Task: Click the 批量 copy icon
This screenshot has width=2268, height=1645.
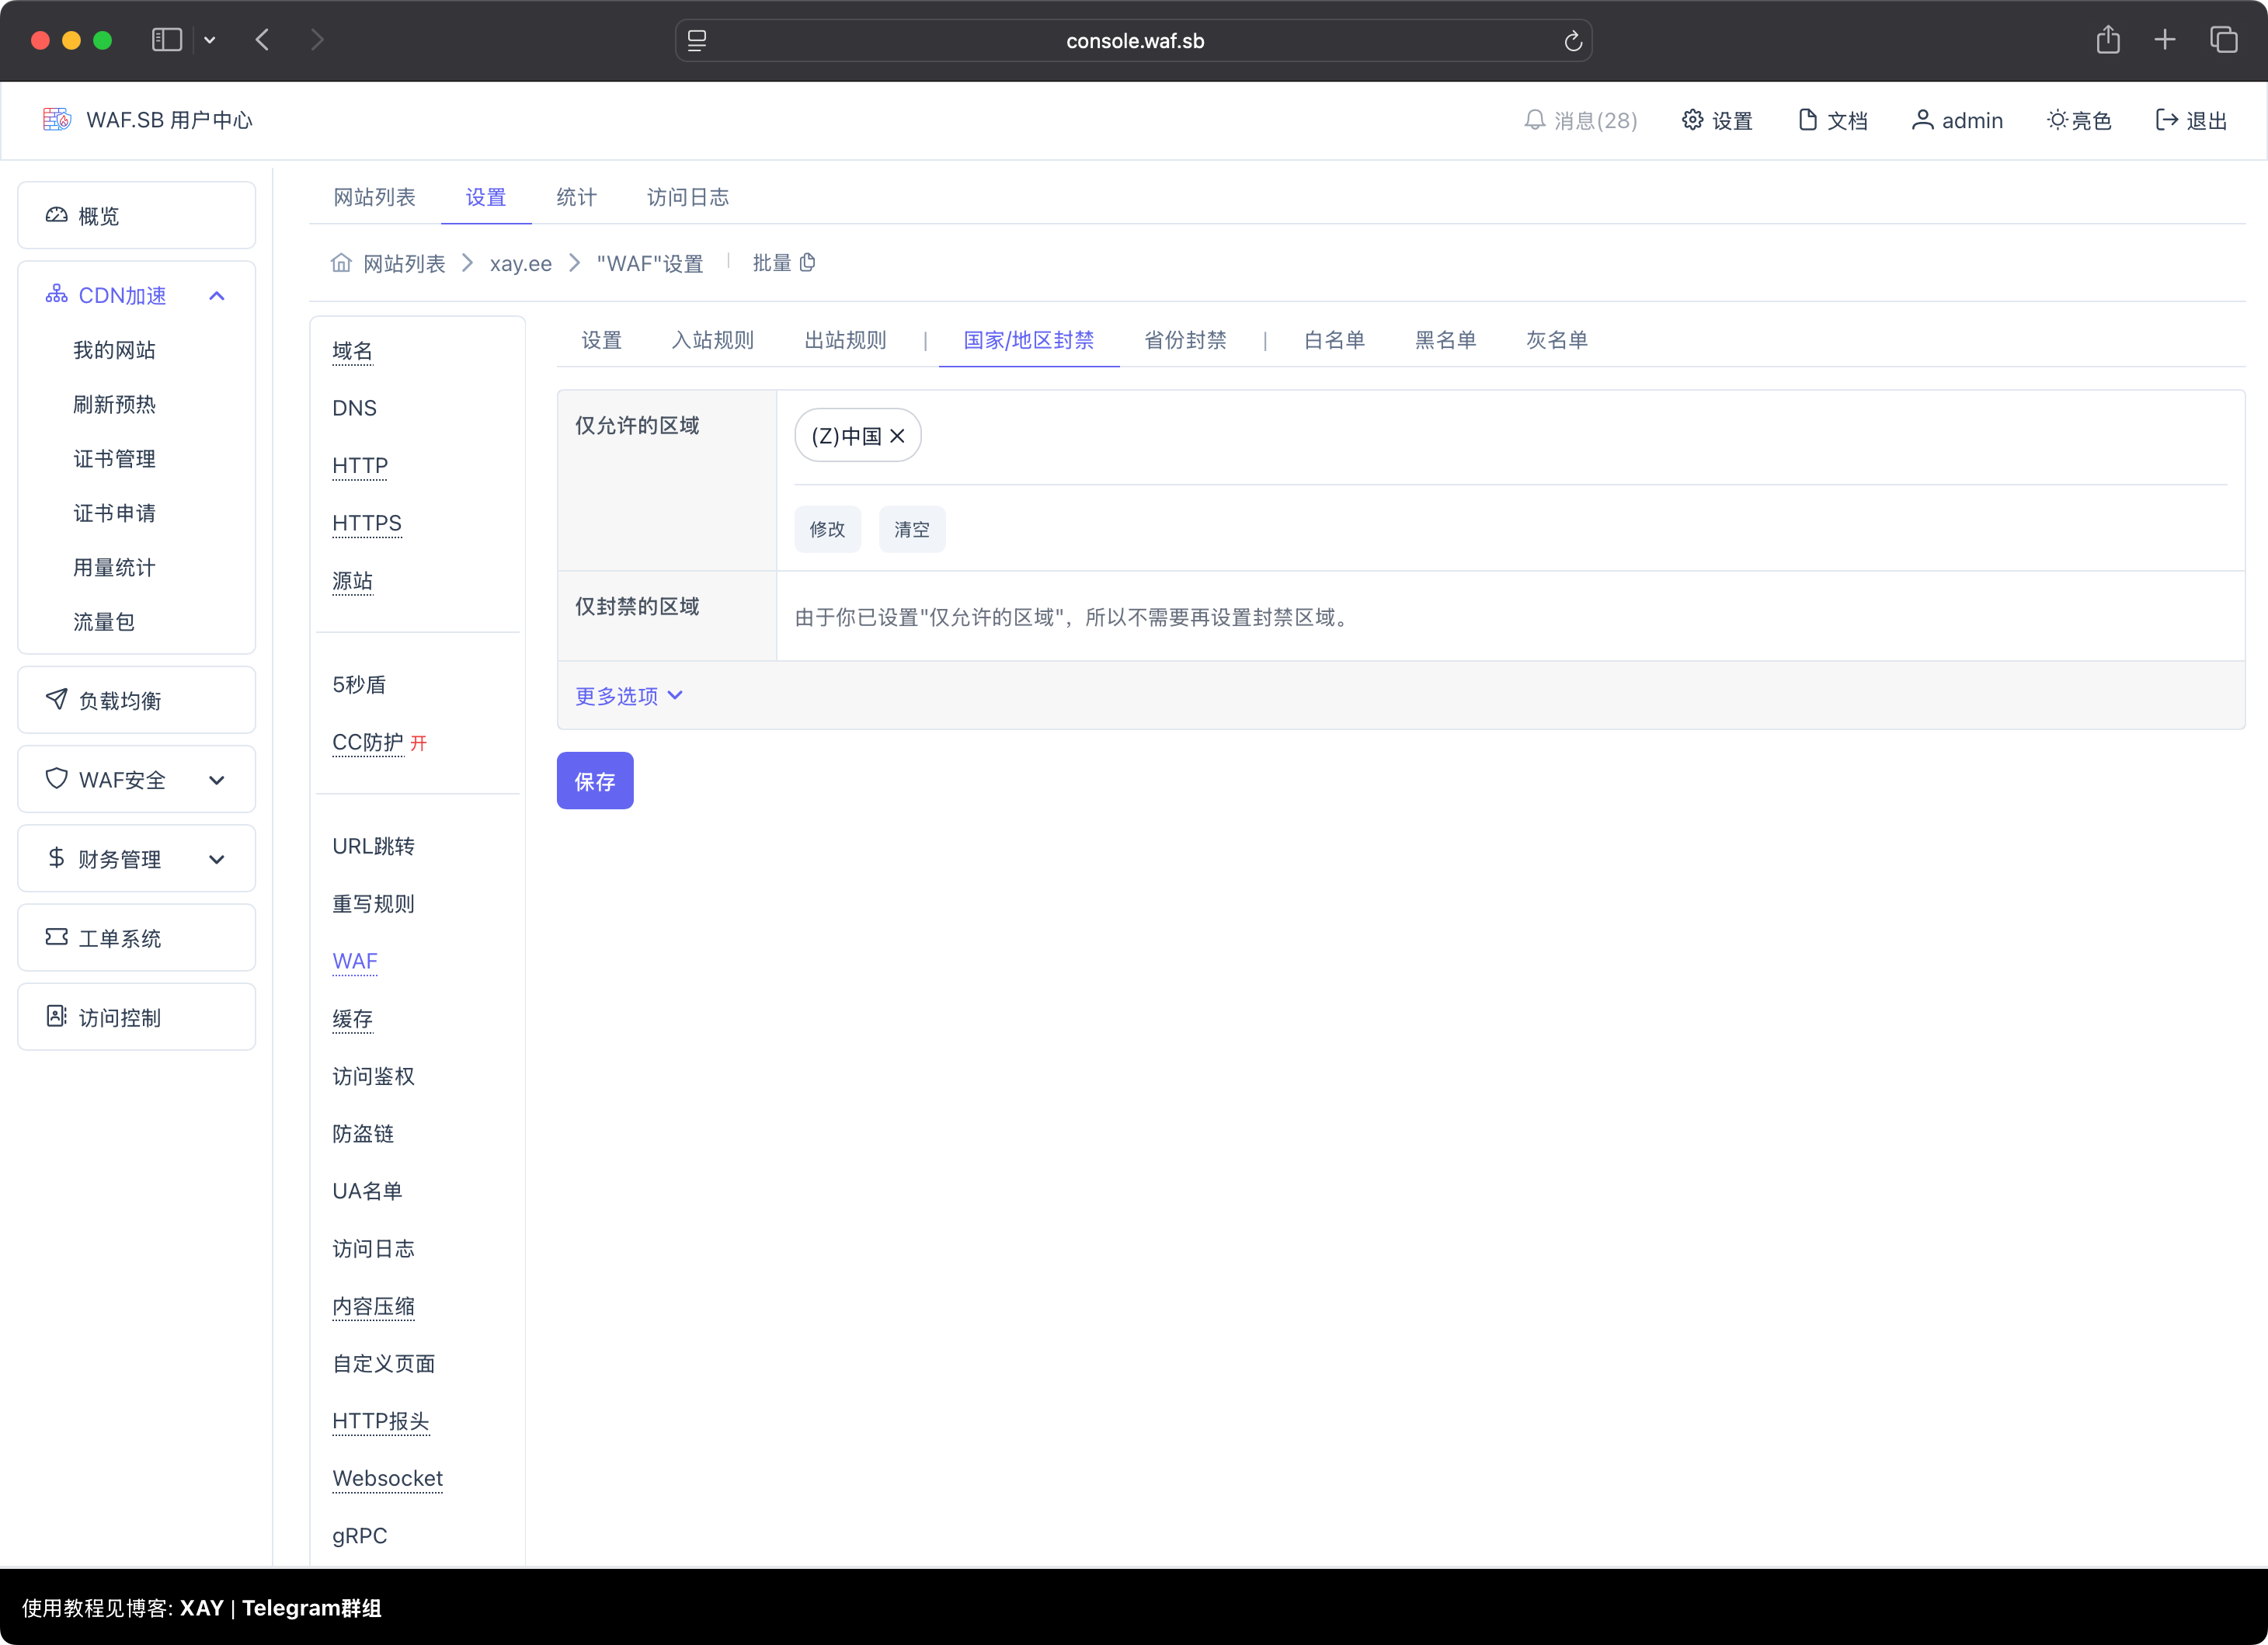Action: tap(808, 262)
